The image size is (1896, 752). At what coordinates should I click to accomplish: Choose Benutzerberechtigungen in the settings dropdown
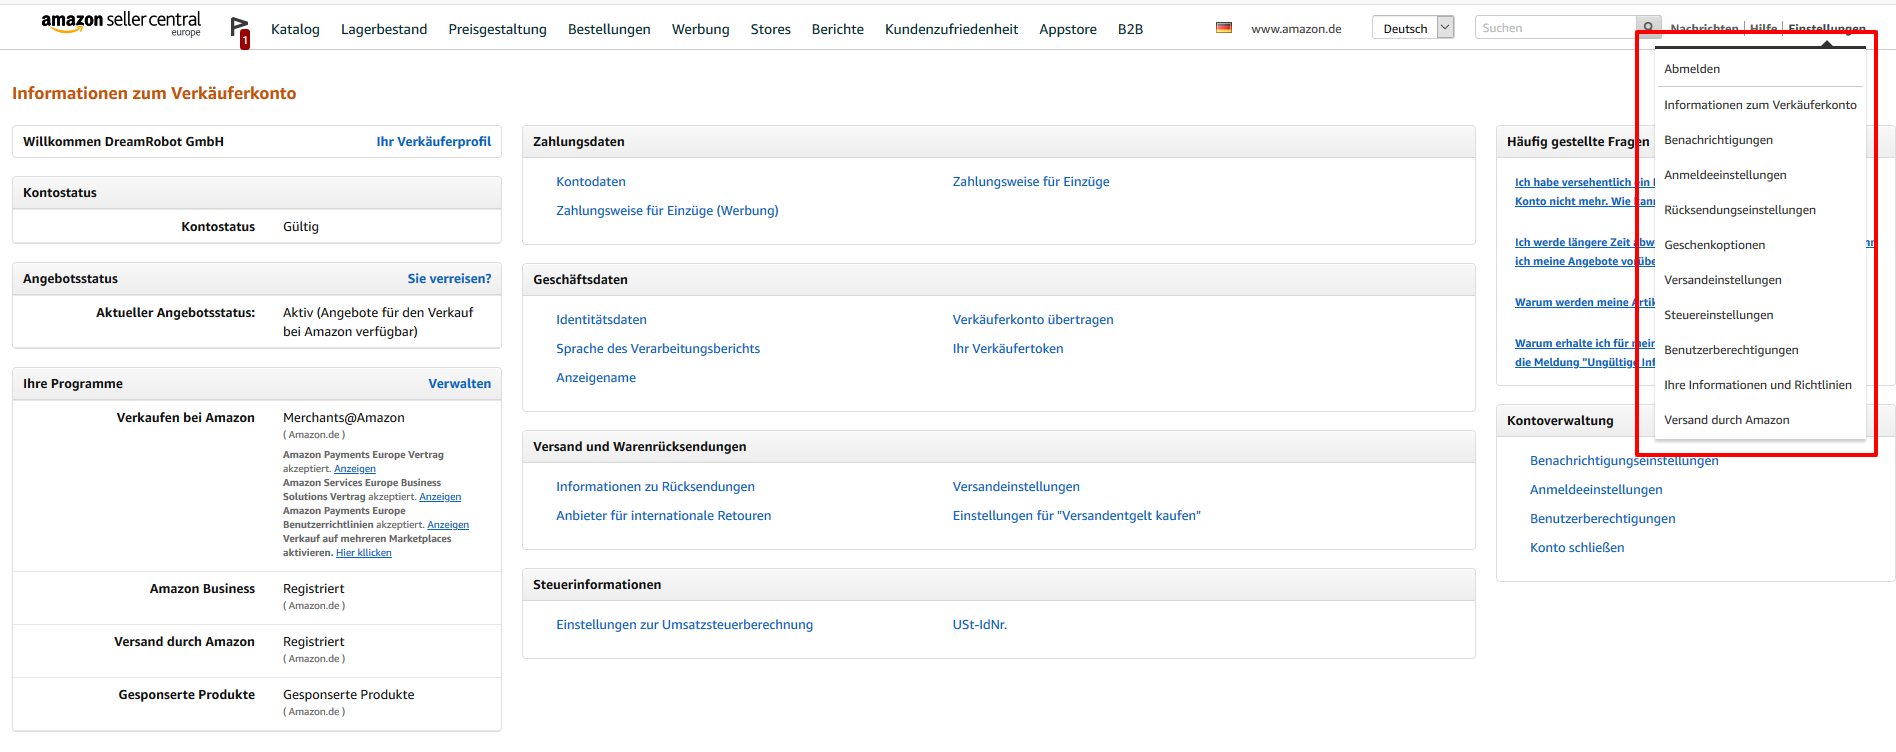(1731, 350)
